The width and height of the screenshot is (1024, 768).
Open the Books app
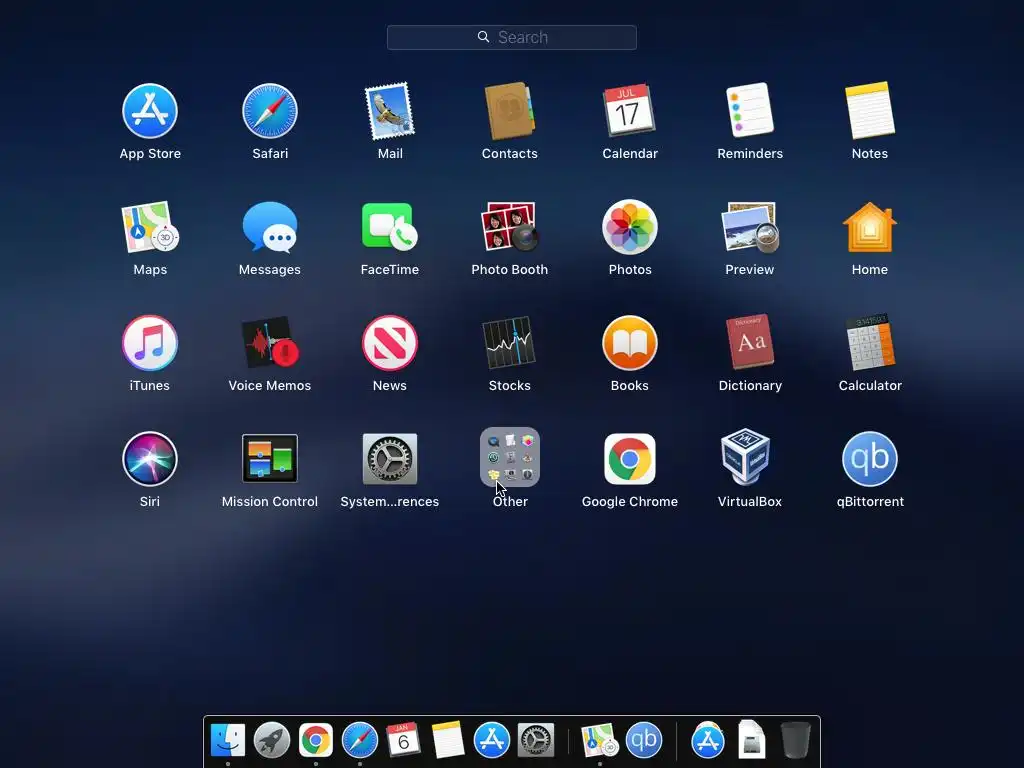point(630,343)
